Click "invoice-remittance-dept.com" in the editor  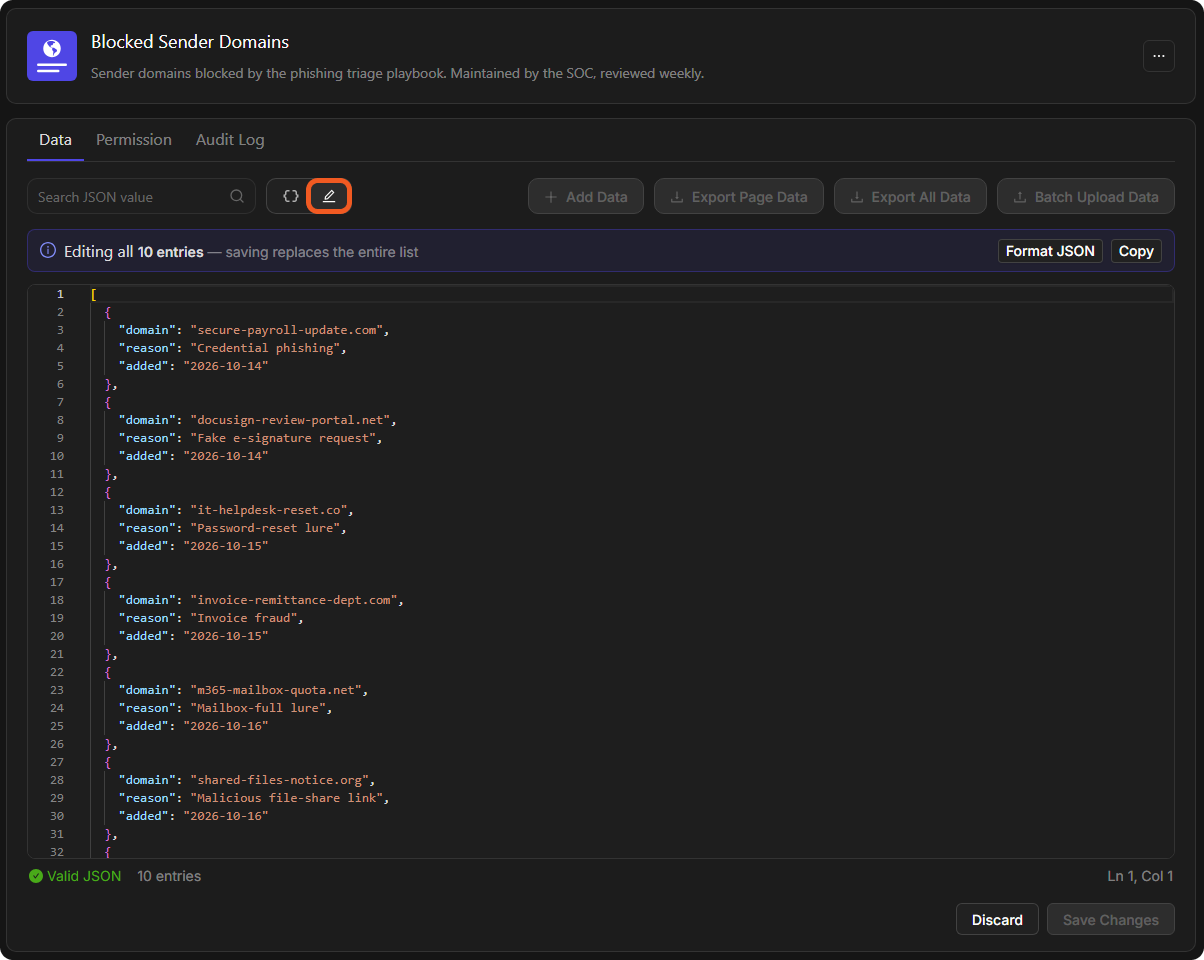point(295,600)
